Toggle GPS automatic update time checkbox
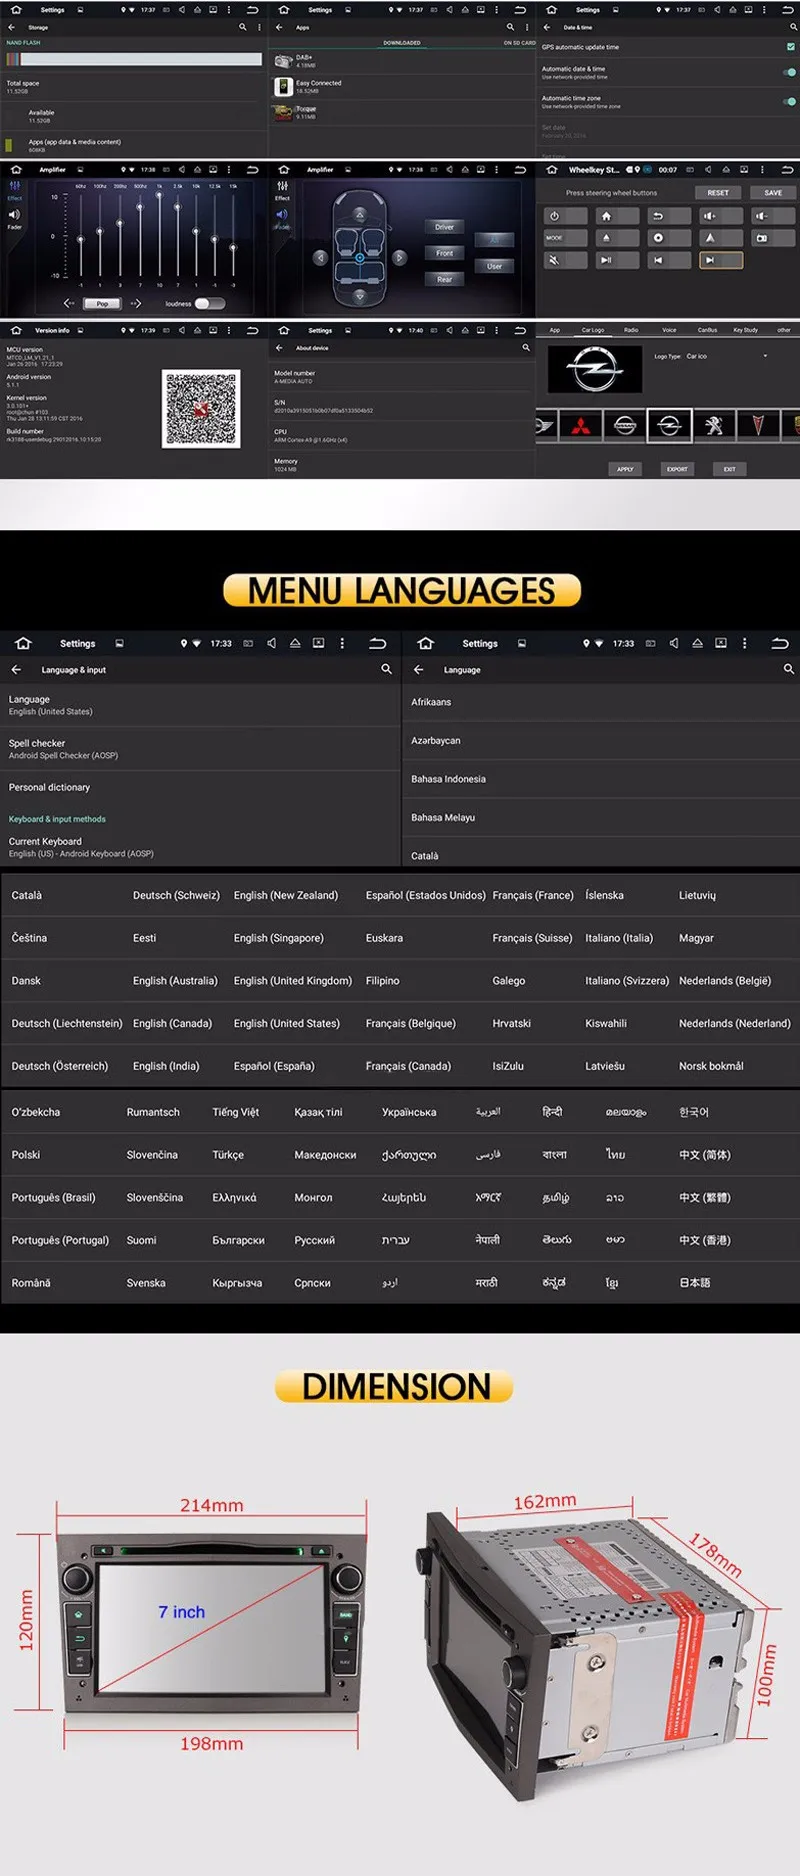The image size is (800, 1876). click(x=791, y=47)
